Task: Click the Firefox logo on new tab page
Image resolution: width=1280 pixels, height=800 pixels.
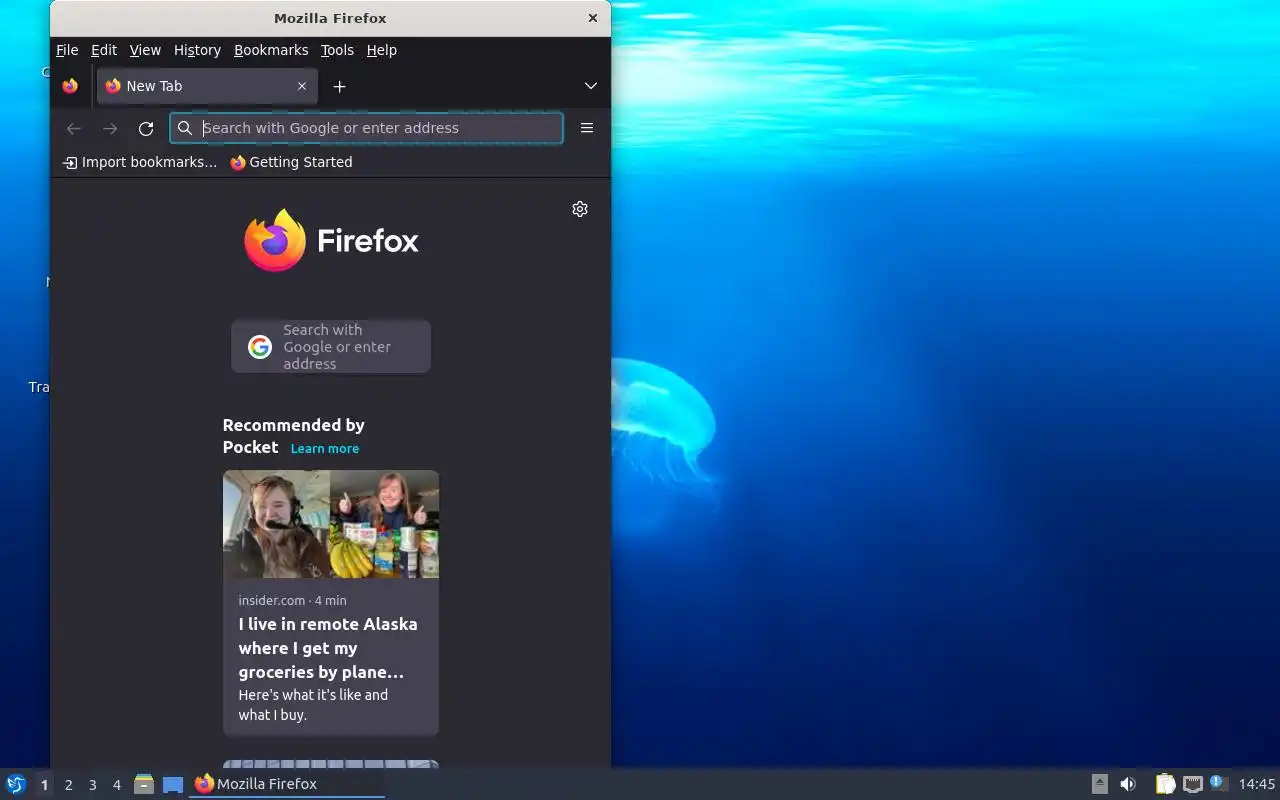Action: pyautogui.click(x=331, y=240)
